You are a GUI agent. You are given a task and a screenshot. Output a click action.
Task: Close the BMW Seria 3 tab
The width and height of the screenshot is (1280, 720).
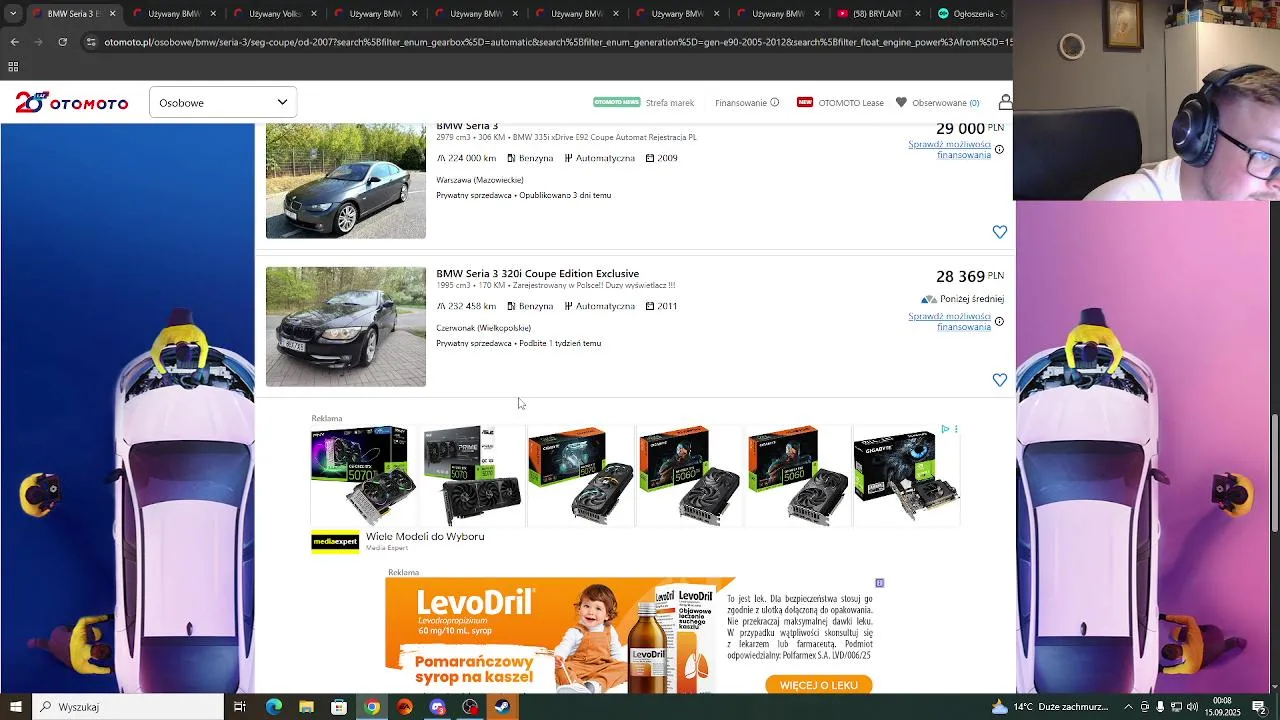[112, 14]
